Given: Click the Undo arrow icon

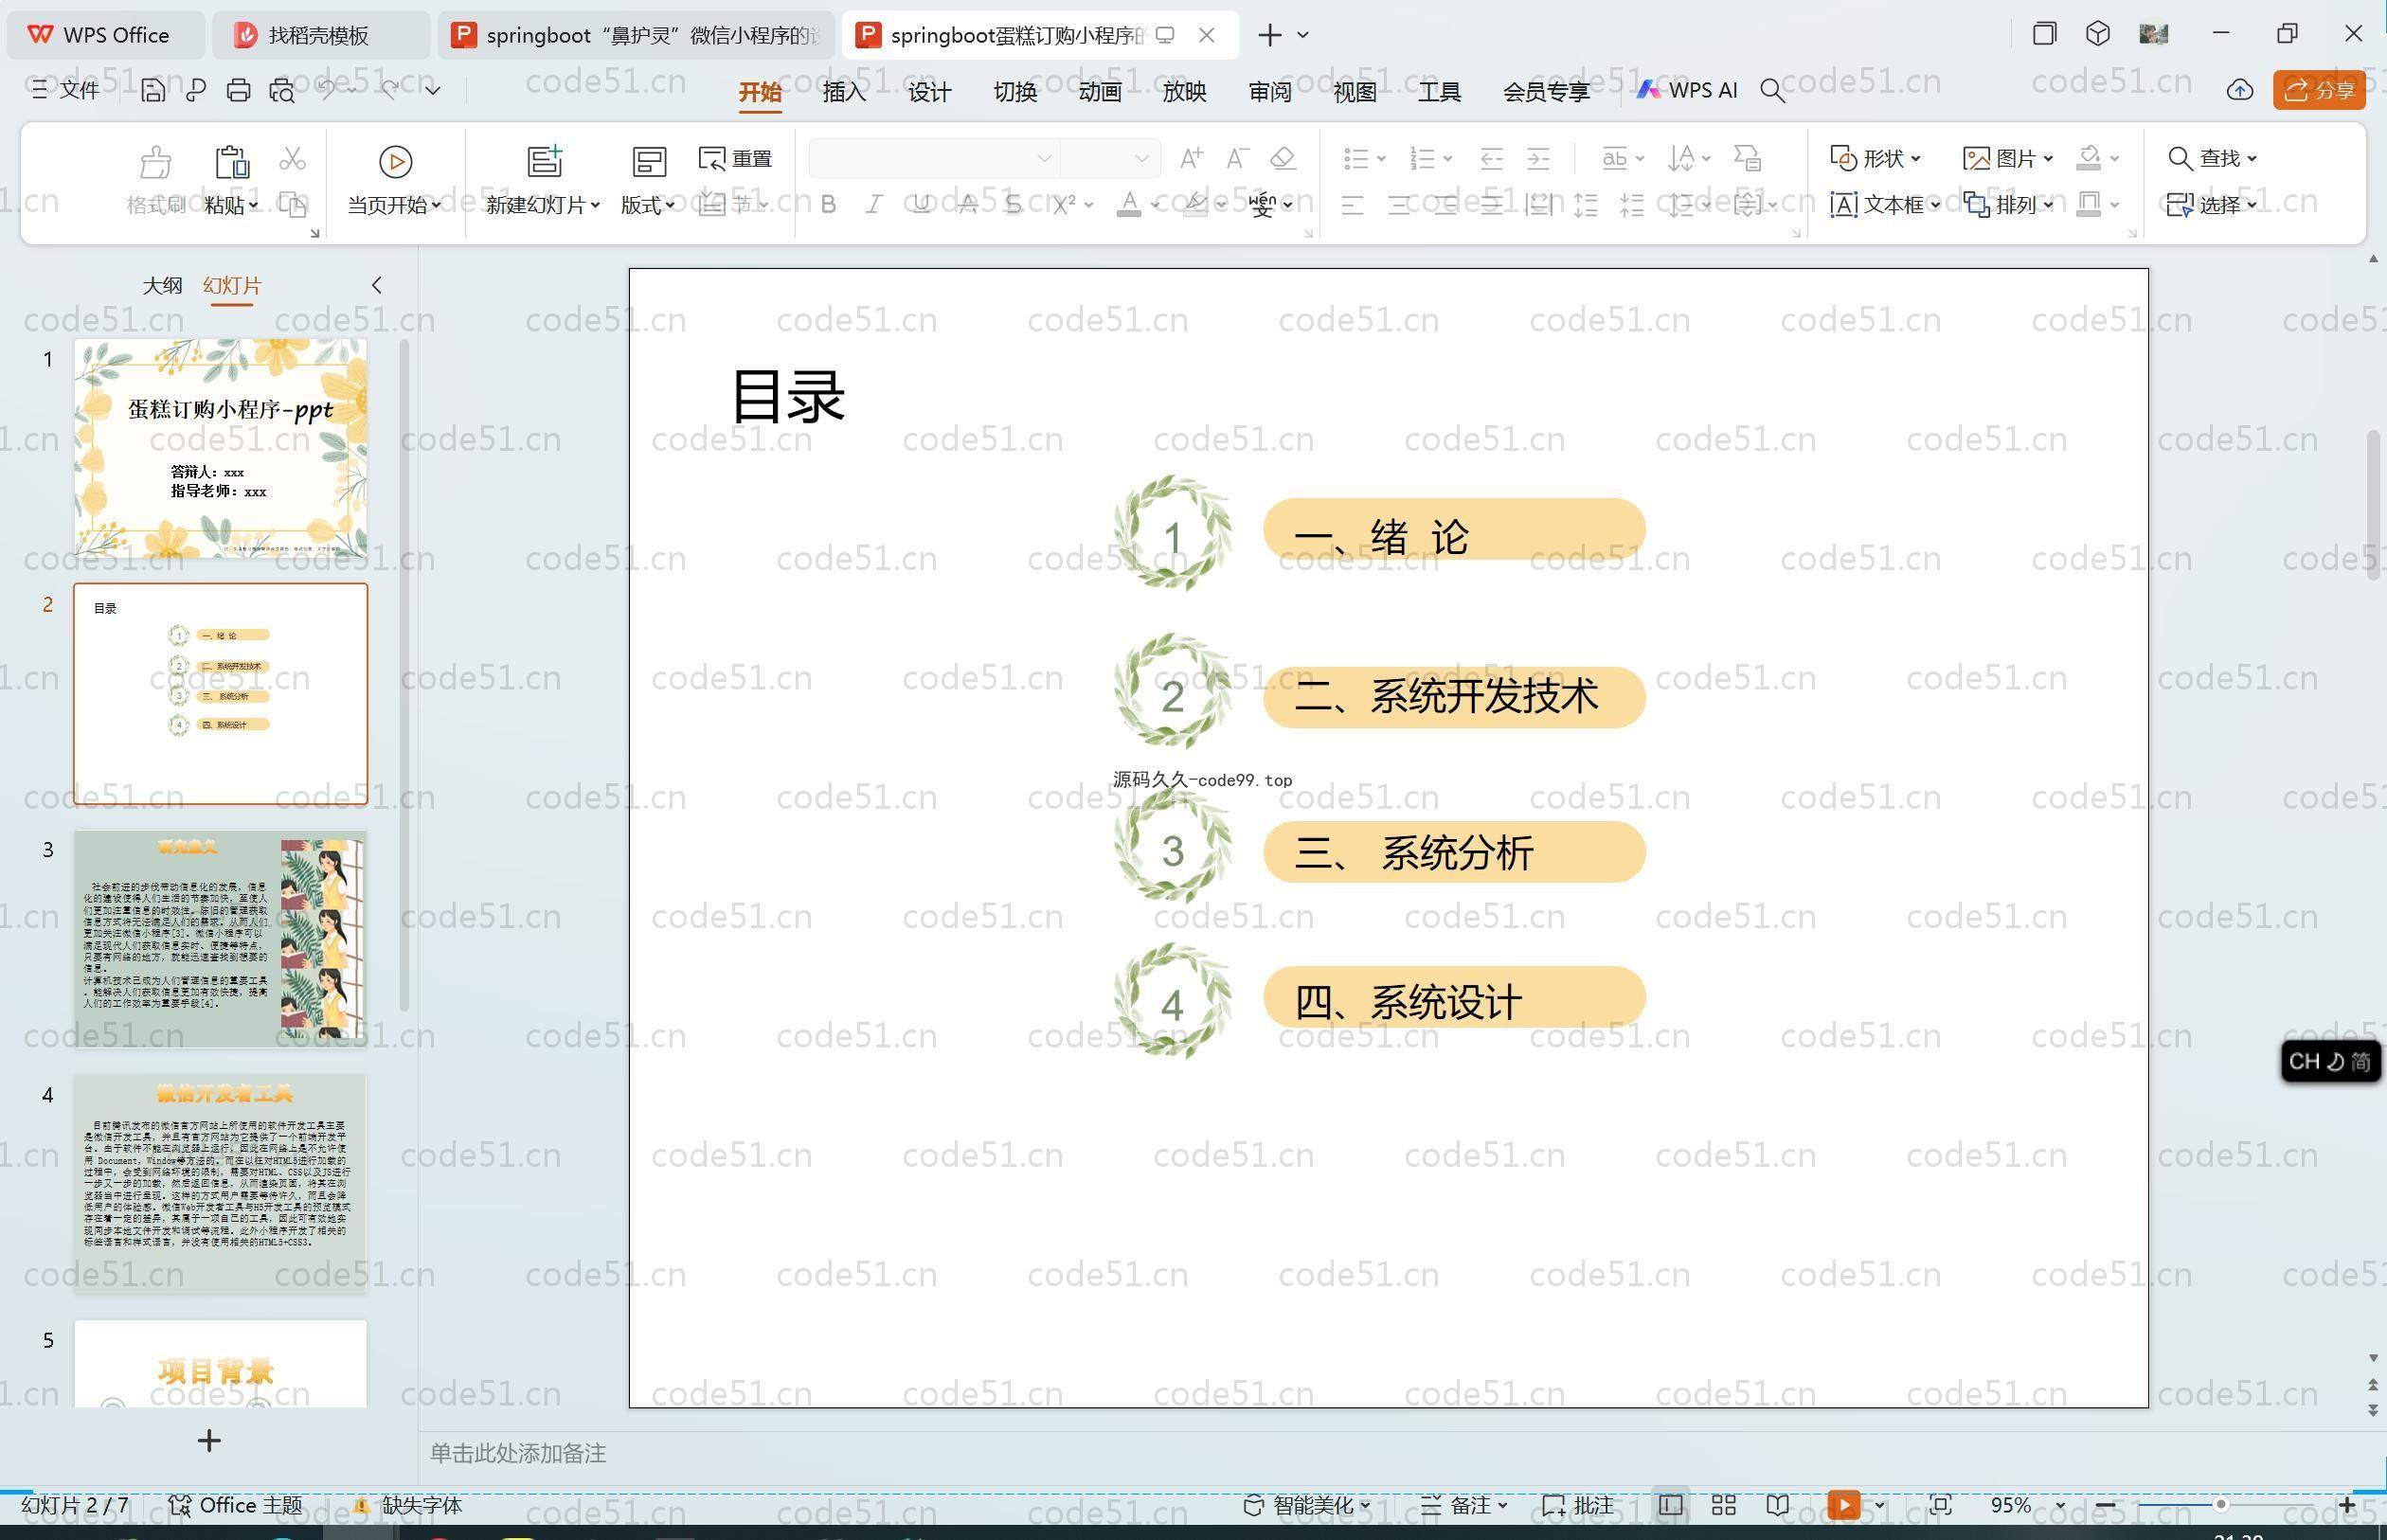Looking at the screenshot, I should click(x=328, y=90).
